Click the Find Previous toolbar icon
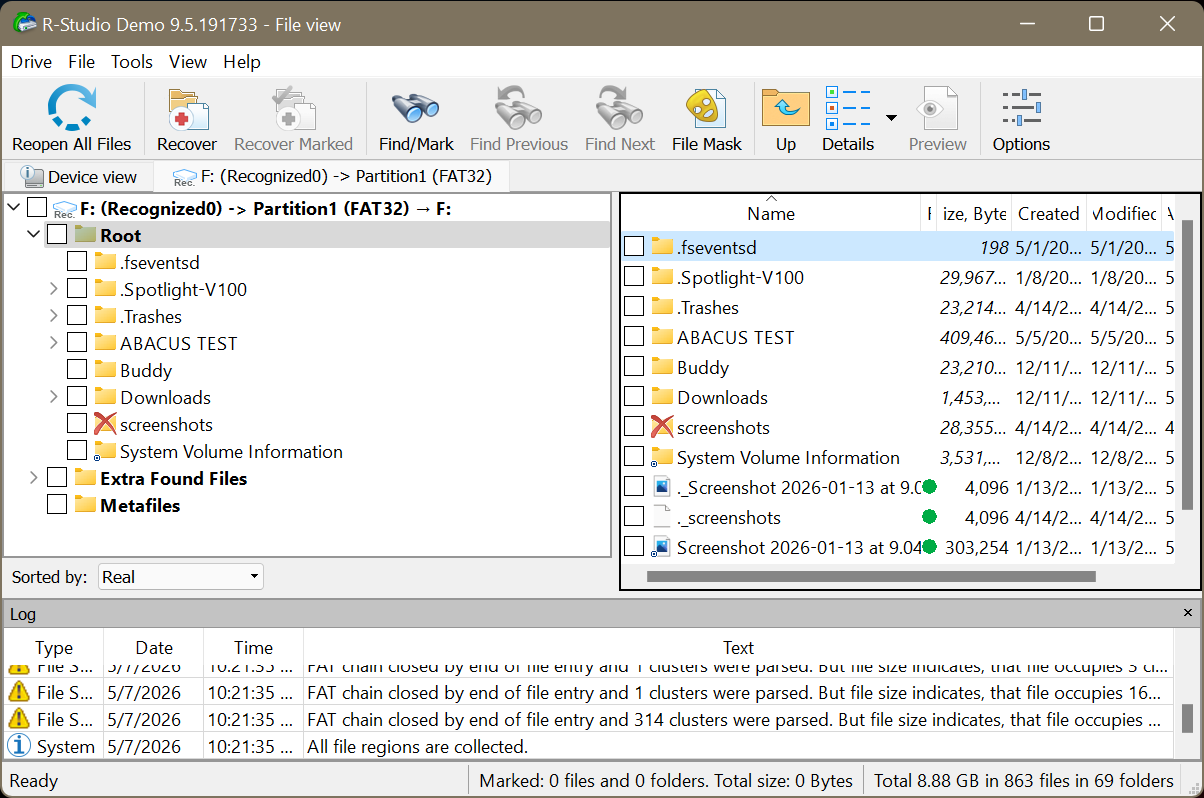 (518, 108)
